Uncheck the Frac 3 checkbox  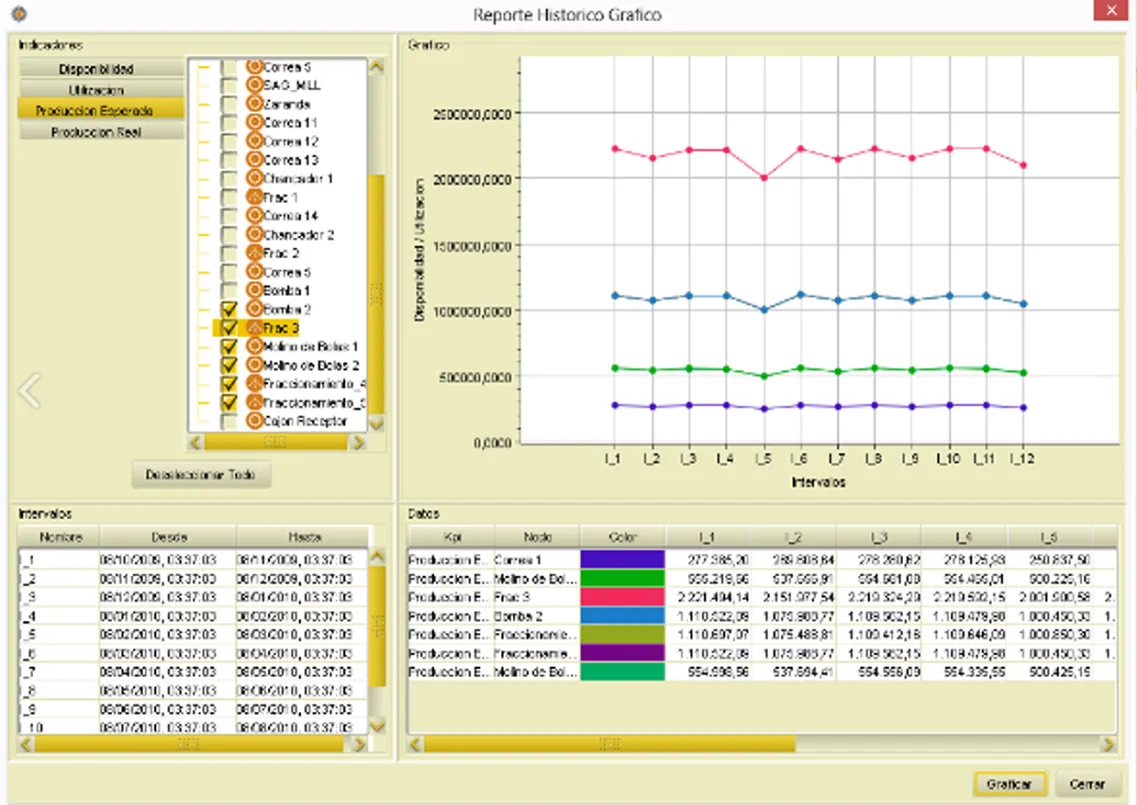click(229, 328)
